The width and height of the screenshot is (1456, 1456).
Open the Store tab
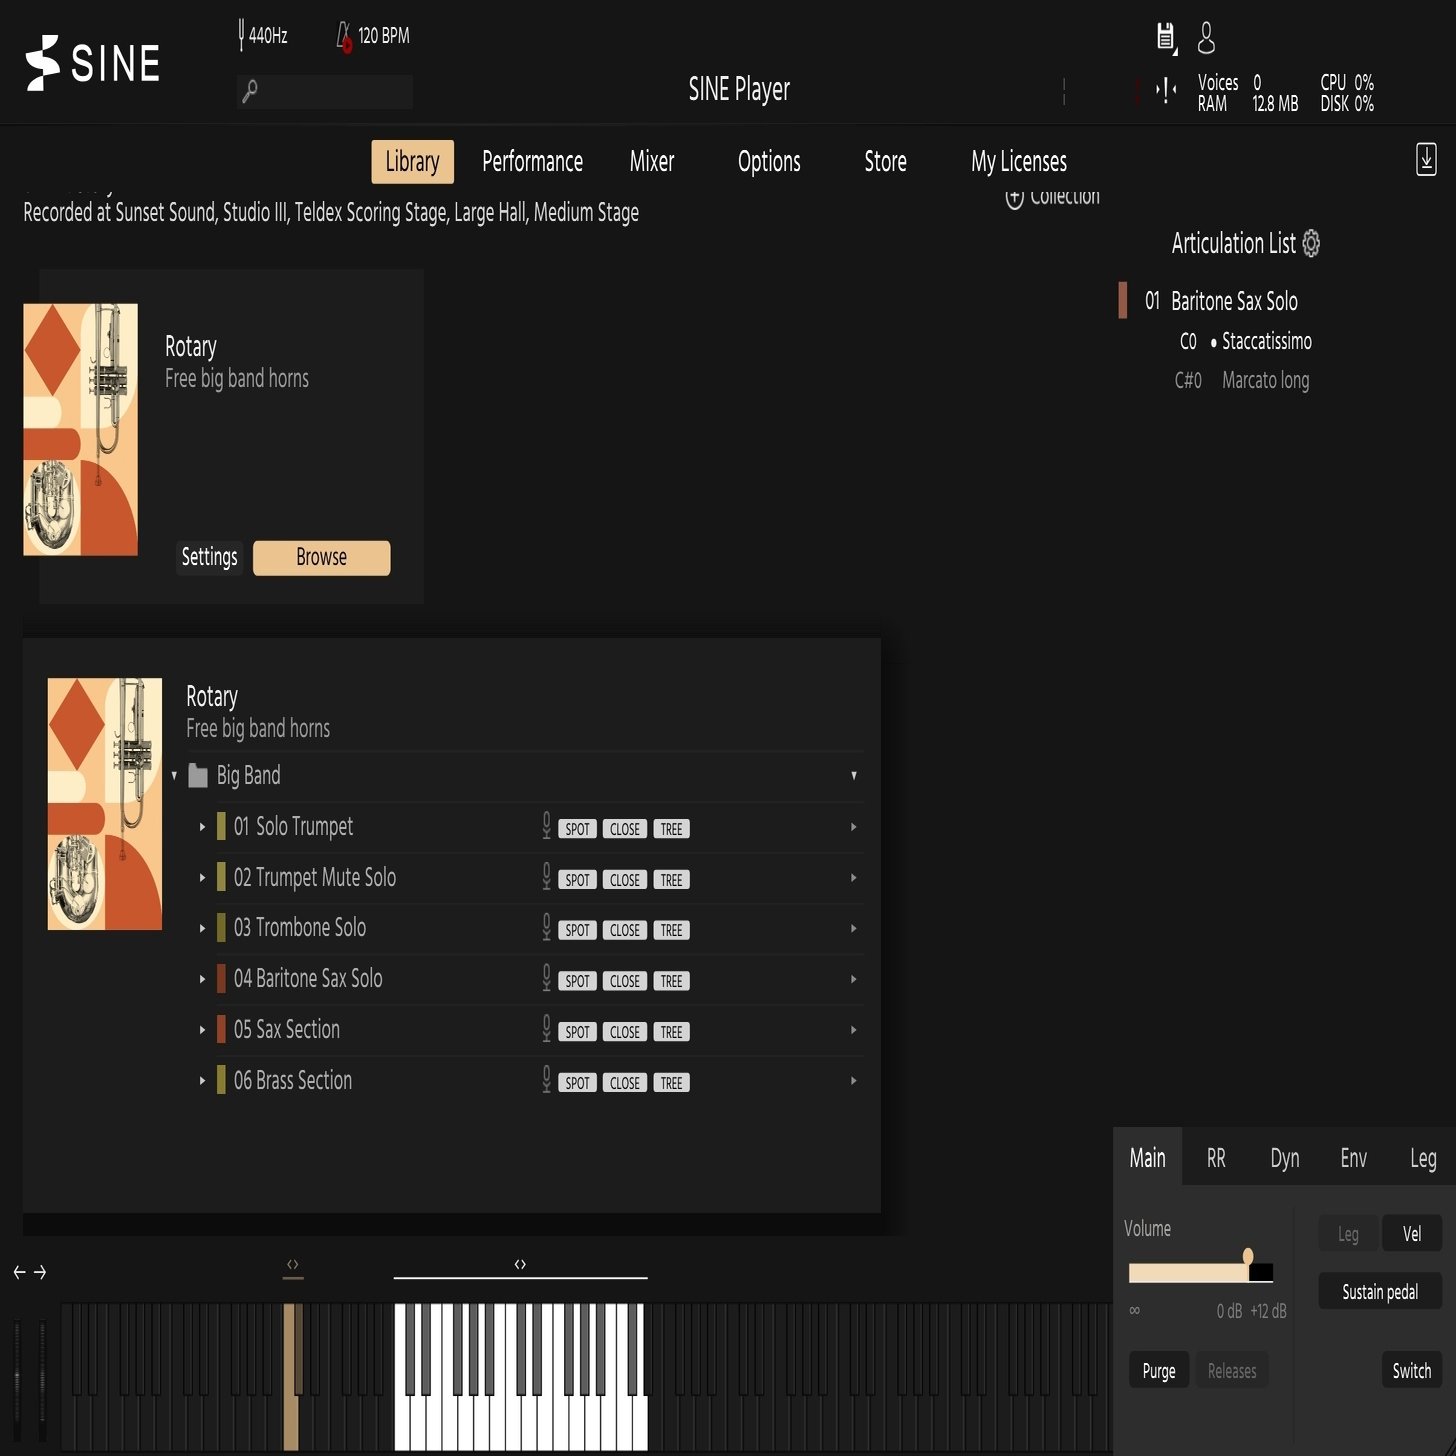click(885, 162)
